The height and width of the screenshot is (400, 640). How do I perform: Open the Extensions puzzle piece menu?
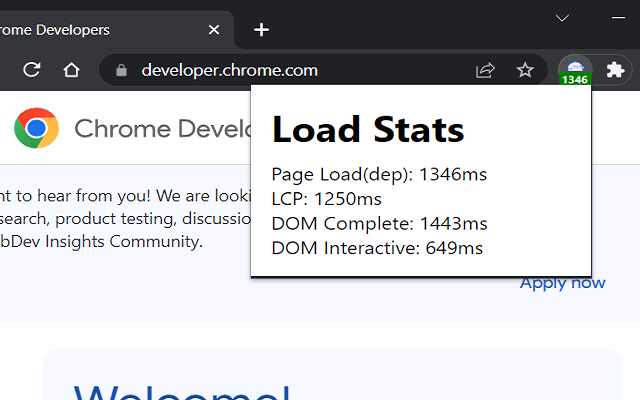tap(615, 70)
